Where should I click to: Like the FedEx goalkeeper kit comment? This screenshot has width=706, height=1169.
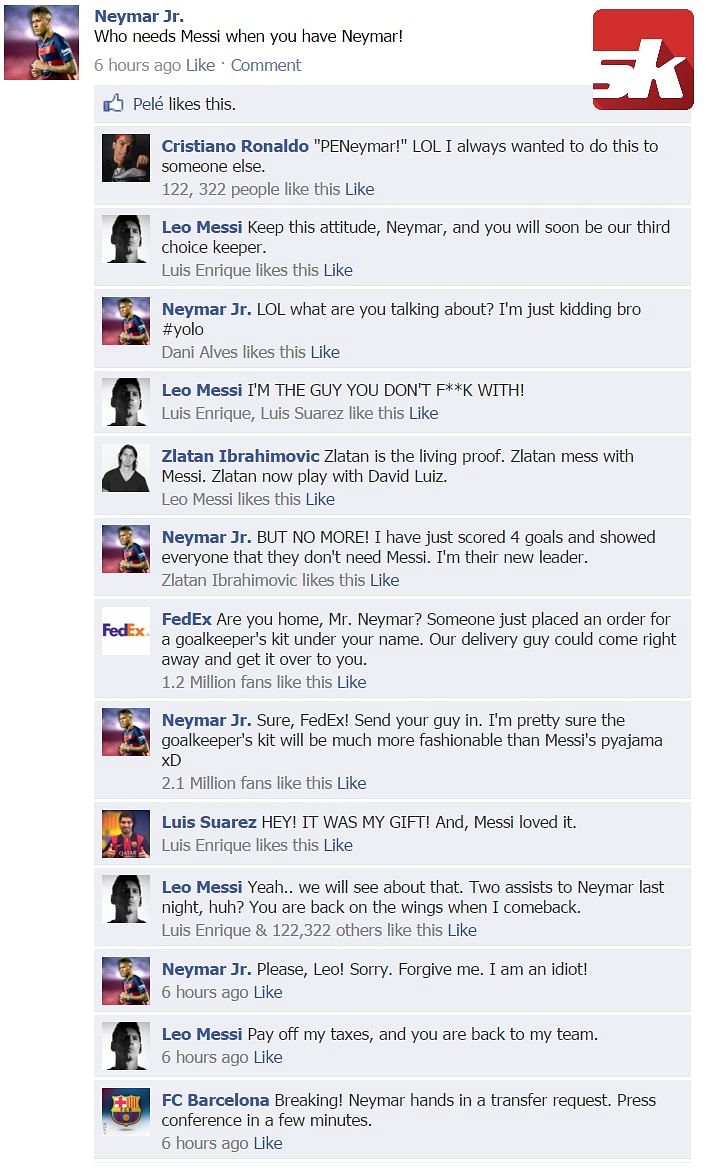click(351, 682)
